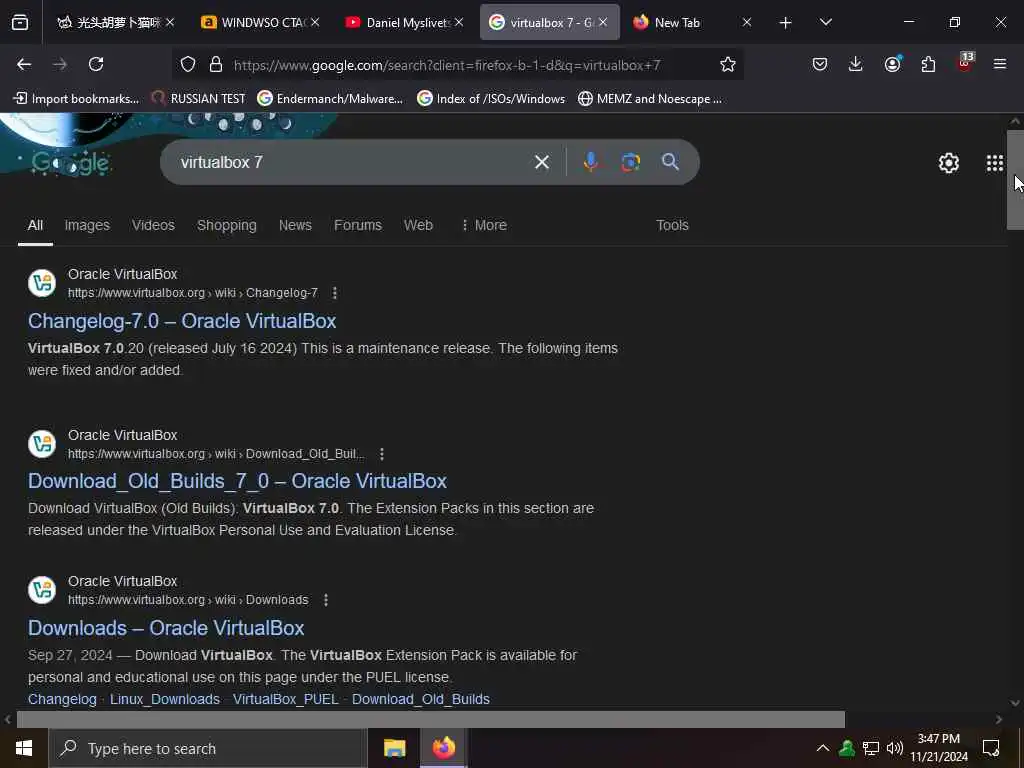
Task: Open Index of /ISOs/Windows bookmark
Action: [x=491, y=99]
